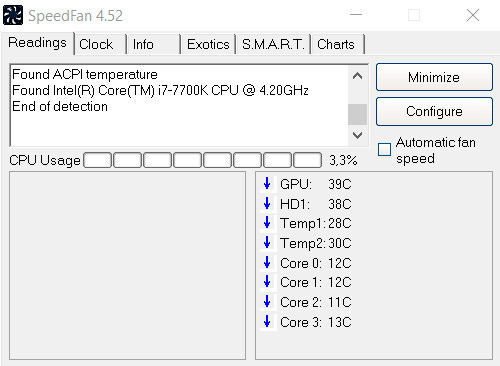The height and width of the screenshot is (366, 500).
Task: Open settings with the Configure button
Action: (434, 111)
